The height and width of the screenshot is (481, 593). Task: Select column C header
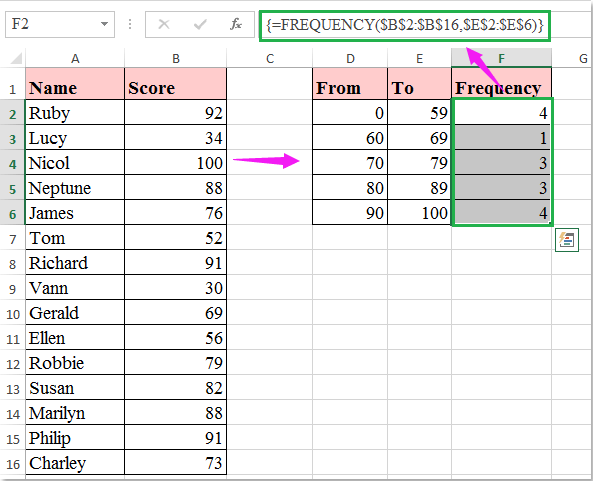tap(270, 59)
